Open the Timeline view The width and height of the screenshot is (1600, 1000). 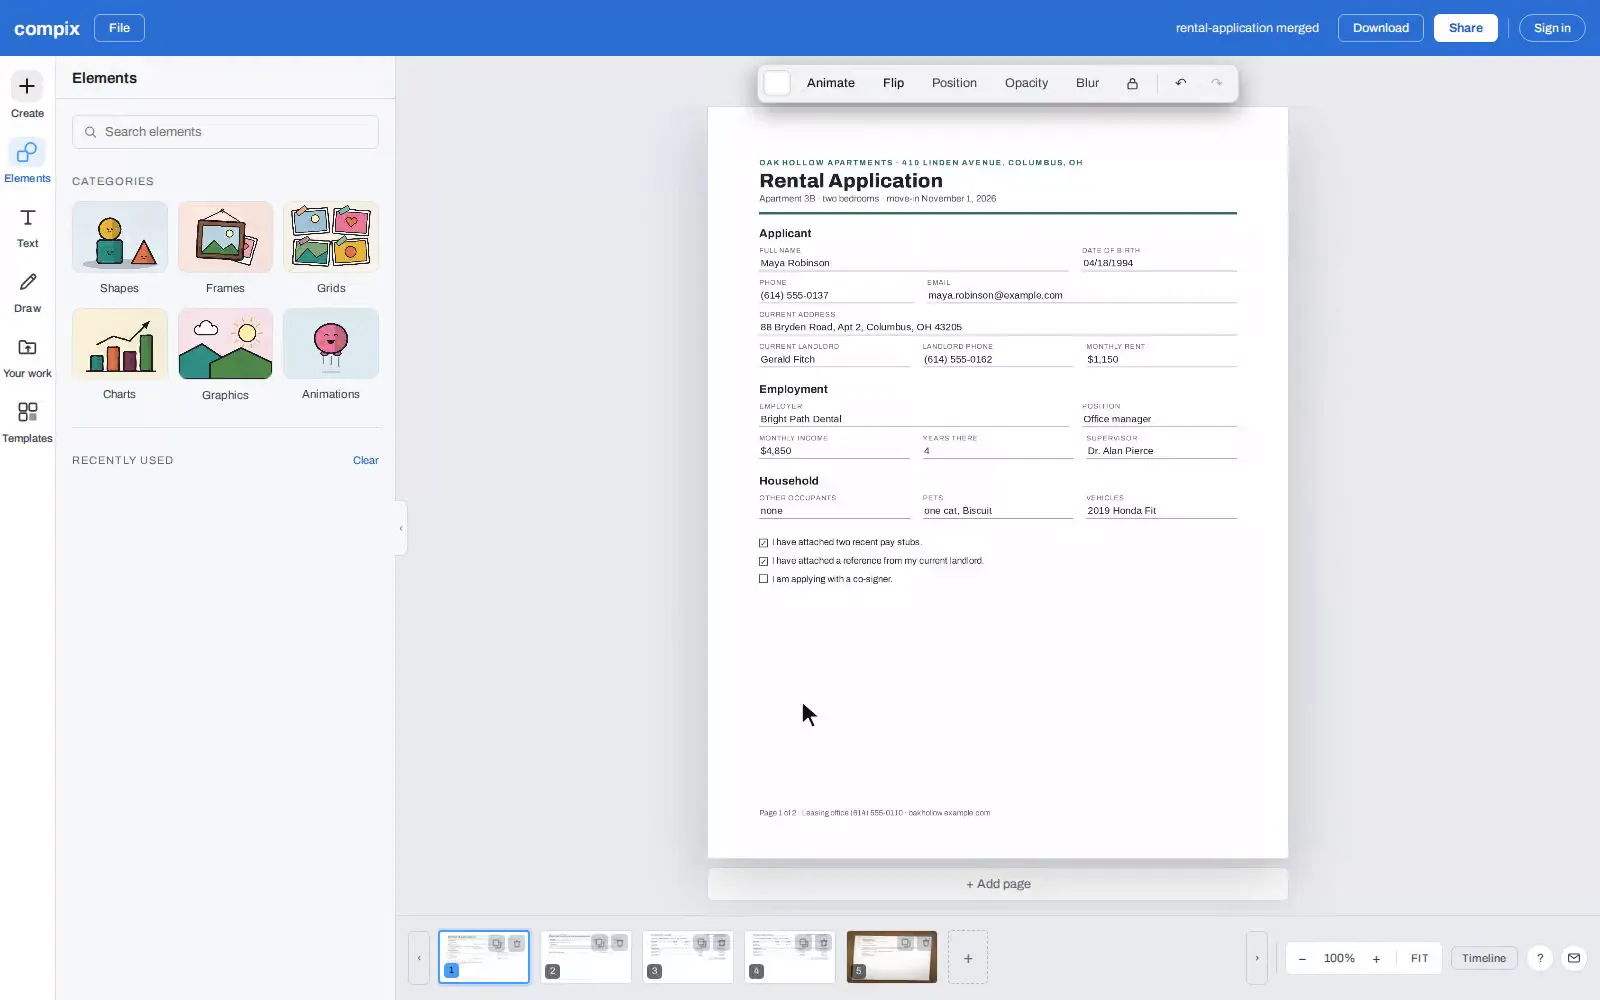(x=1484, y=958)
